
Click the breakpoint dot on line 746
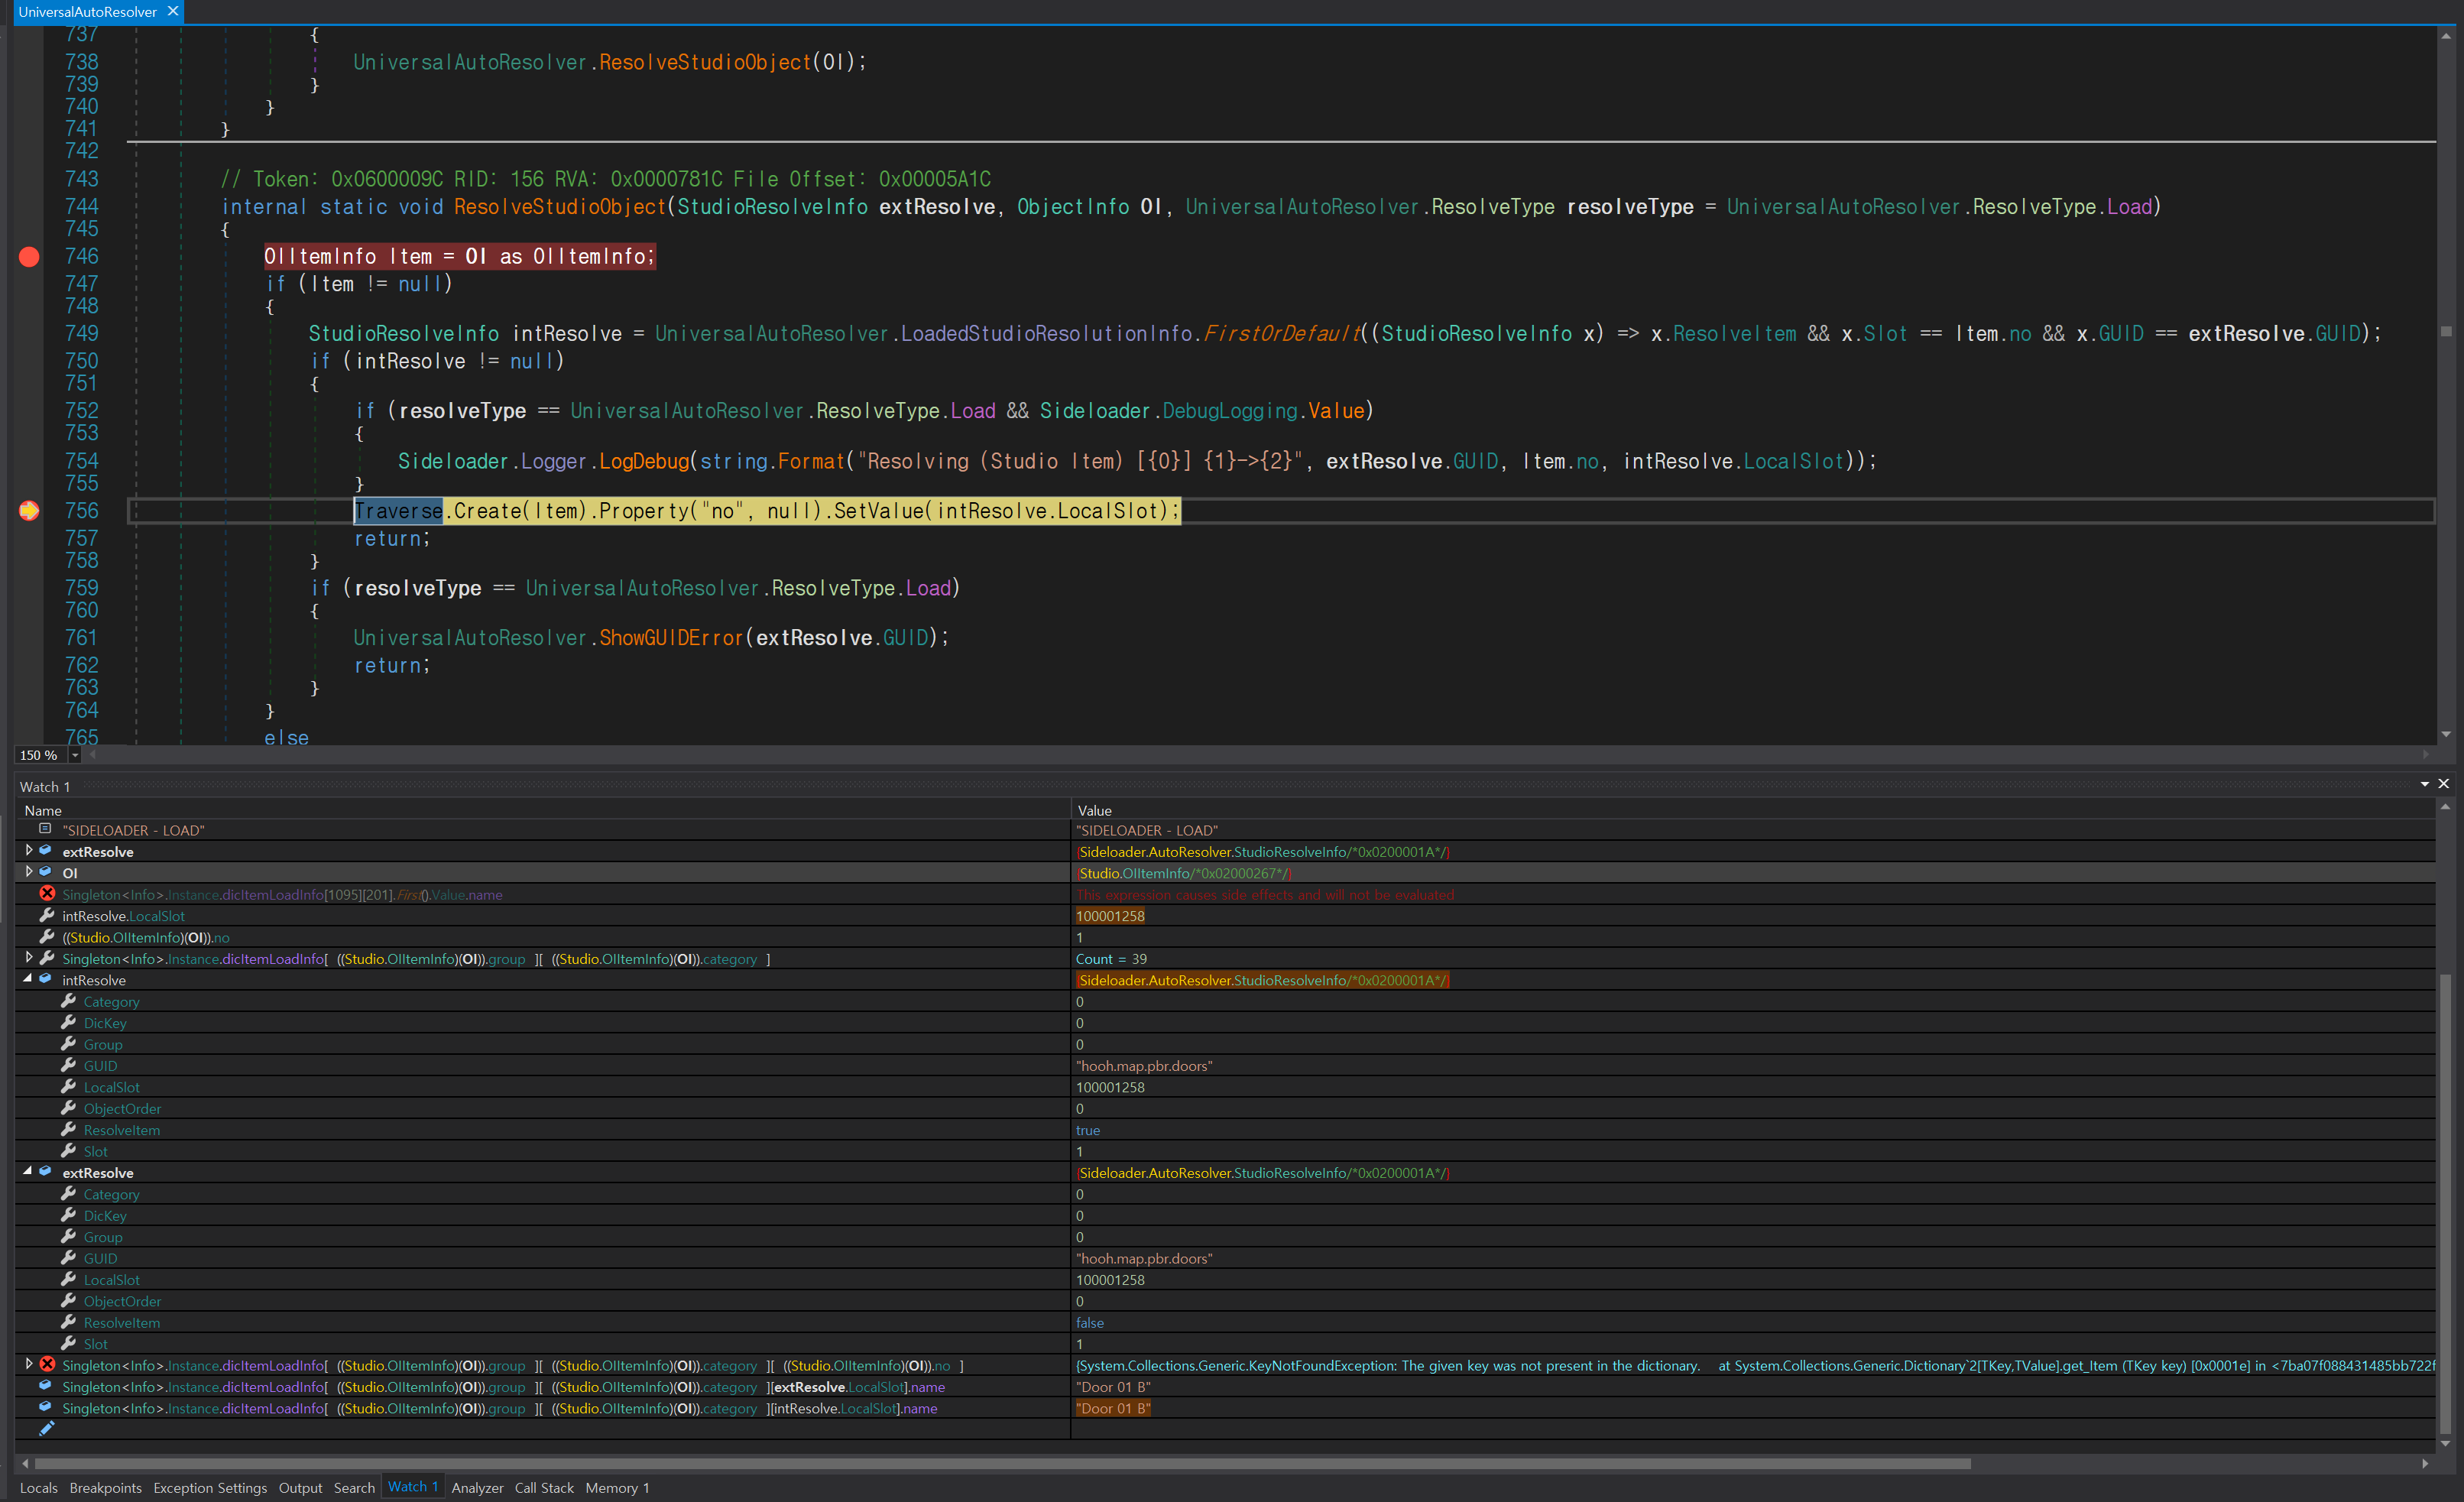[x=29, y=257]
